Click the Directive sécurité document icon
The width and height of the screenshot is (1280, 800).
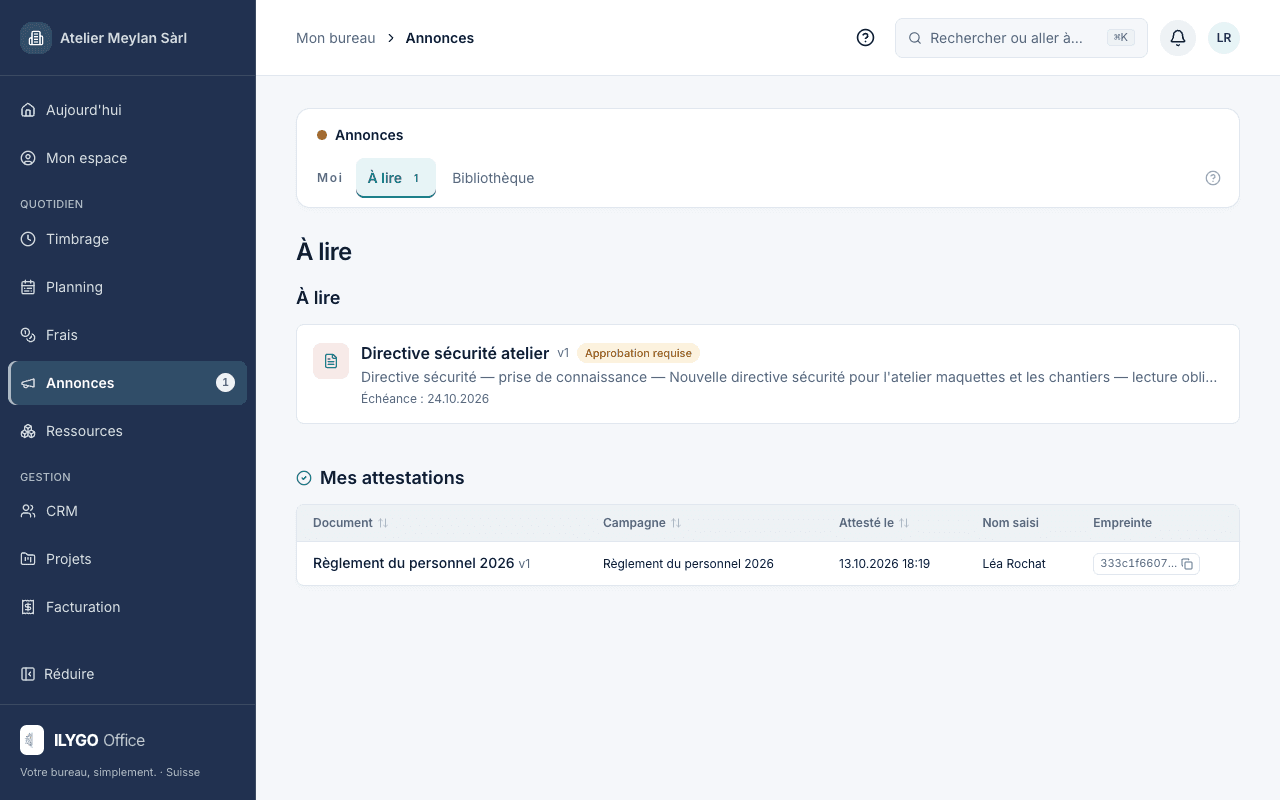click(x=331, y=361)
